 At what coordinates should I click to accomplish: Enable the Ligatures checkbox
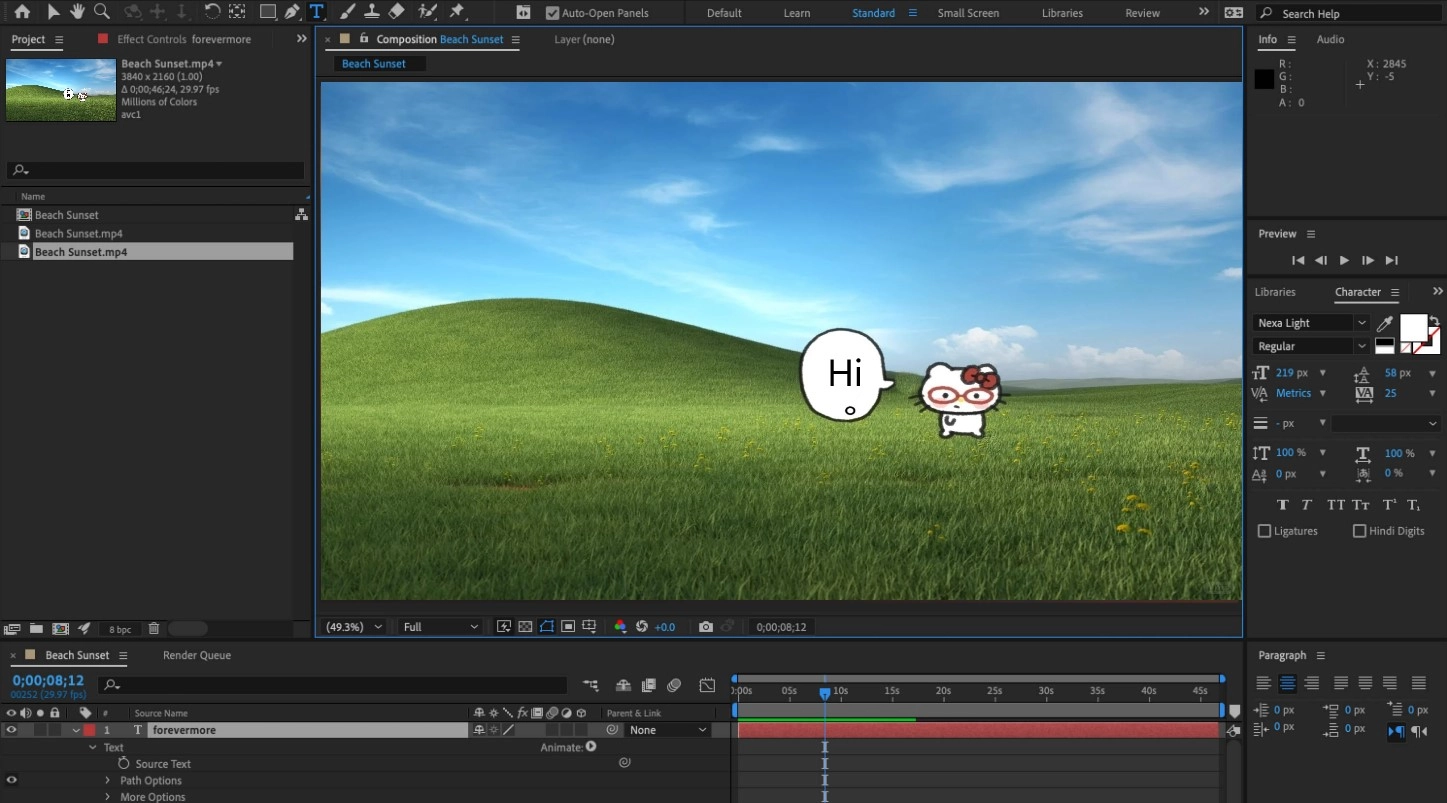tap(1264, 531)
